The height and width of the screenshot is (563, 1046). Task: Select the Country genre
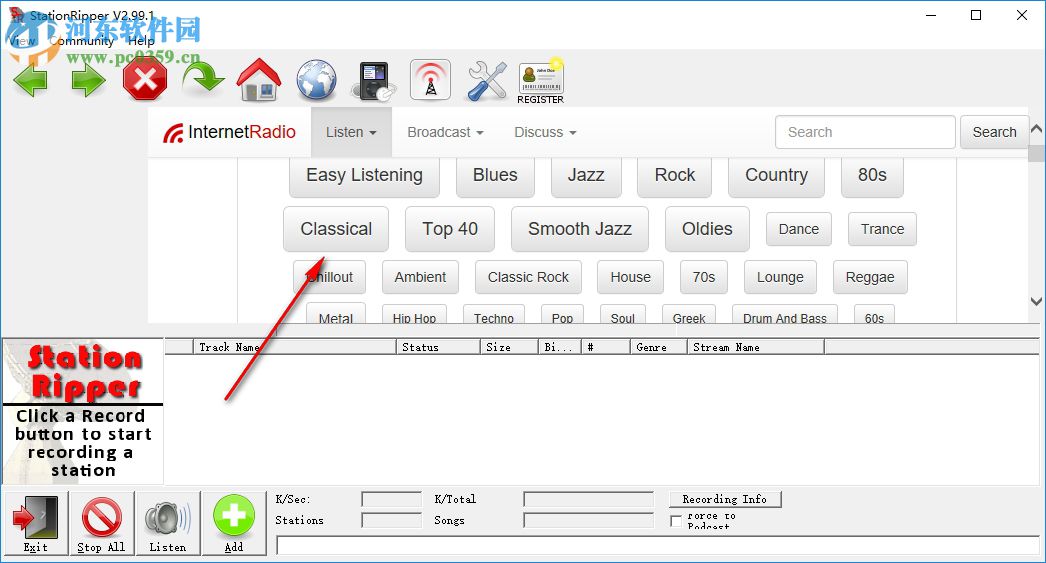[776, 175]
